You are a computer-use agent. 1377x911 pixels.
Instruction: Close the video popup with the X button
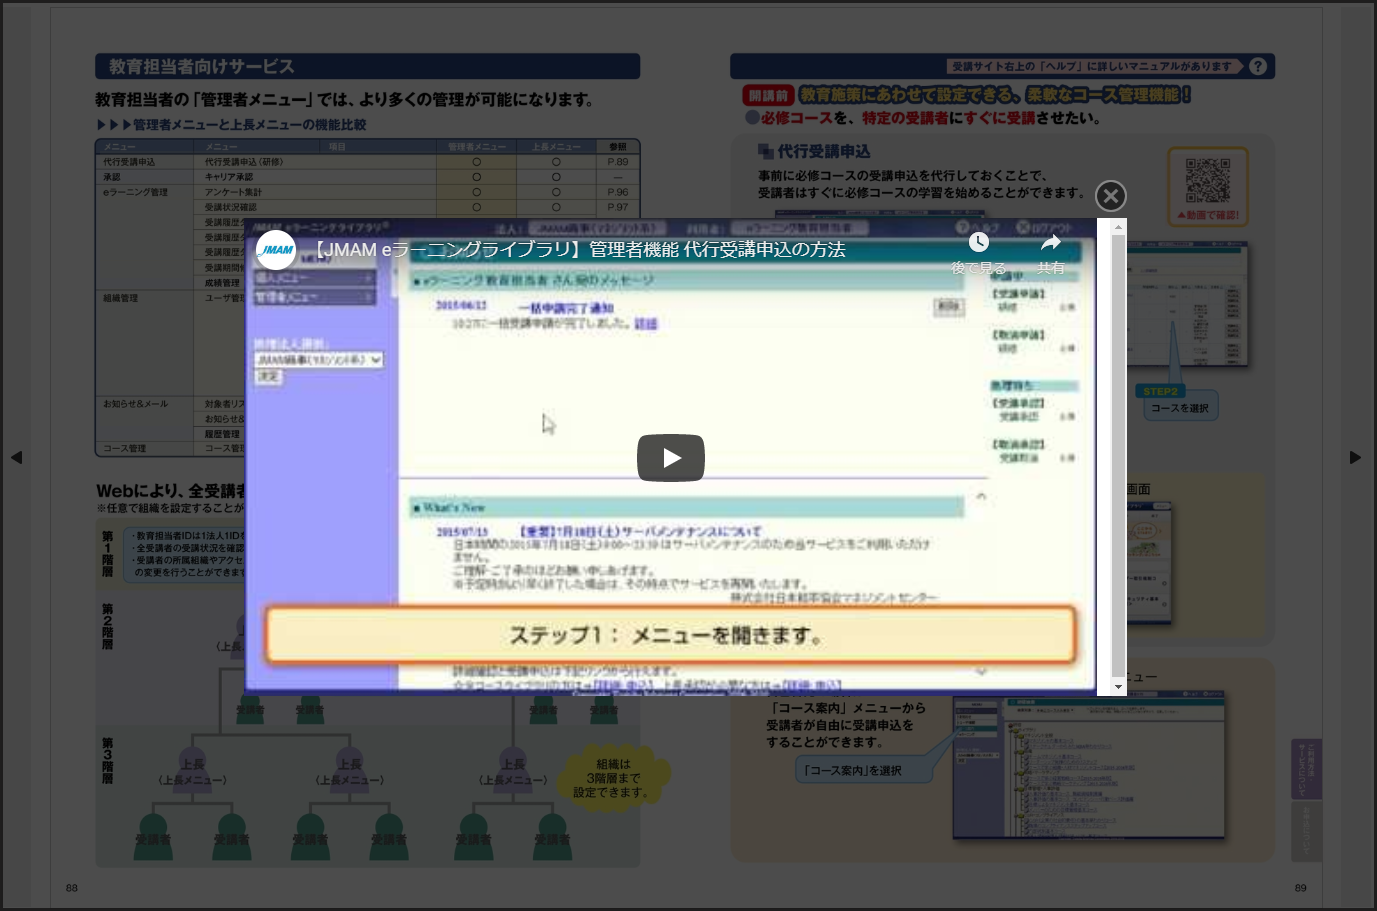pos(1110,196)
